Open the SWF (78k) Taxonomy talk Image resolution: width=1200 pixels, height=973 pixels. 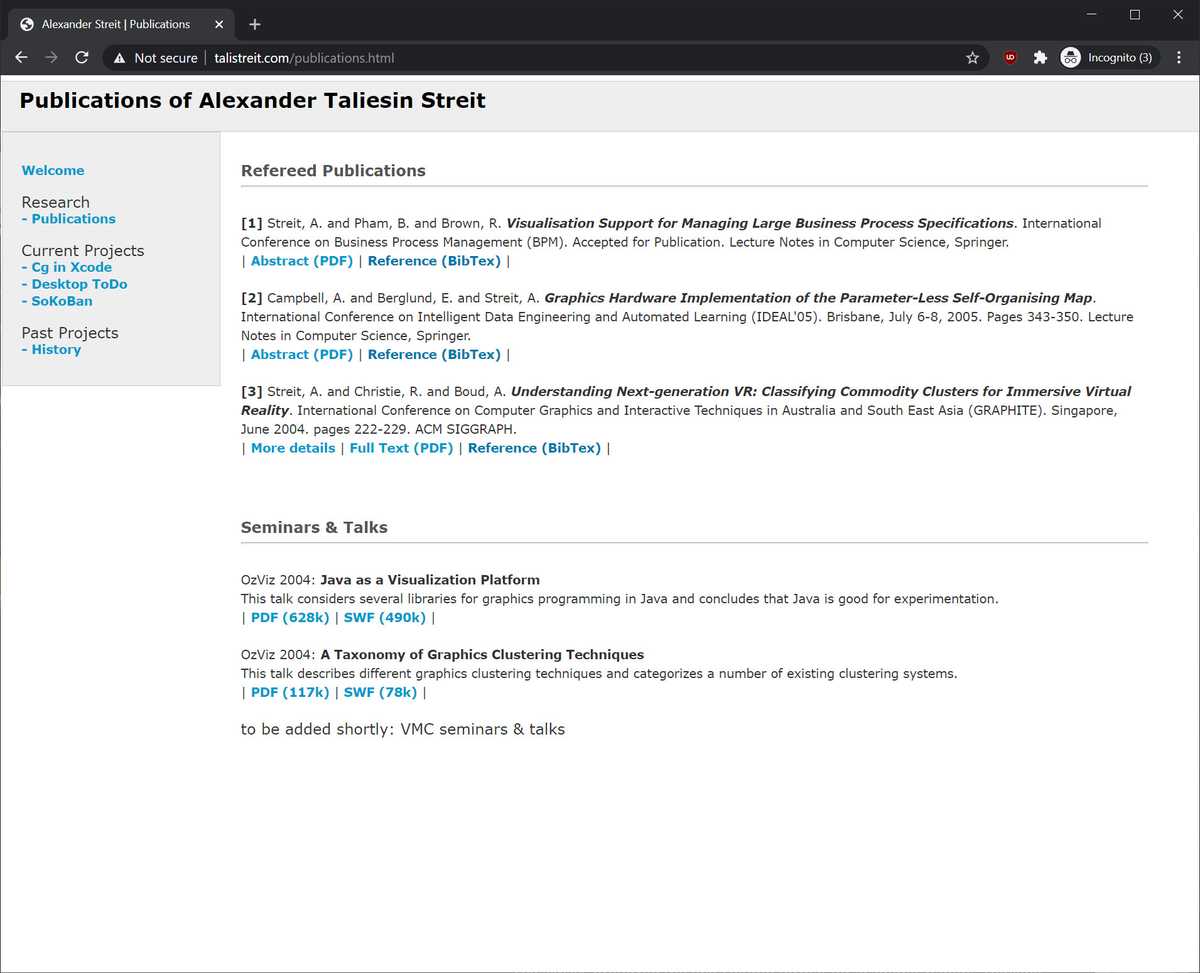381,692
